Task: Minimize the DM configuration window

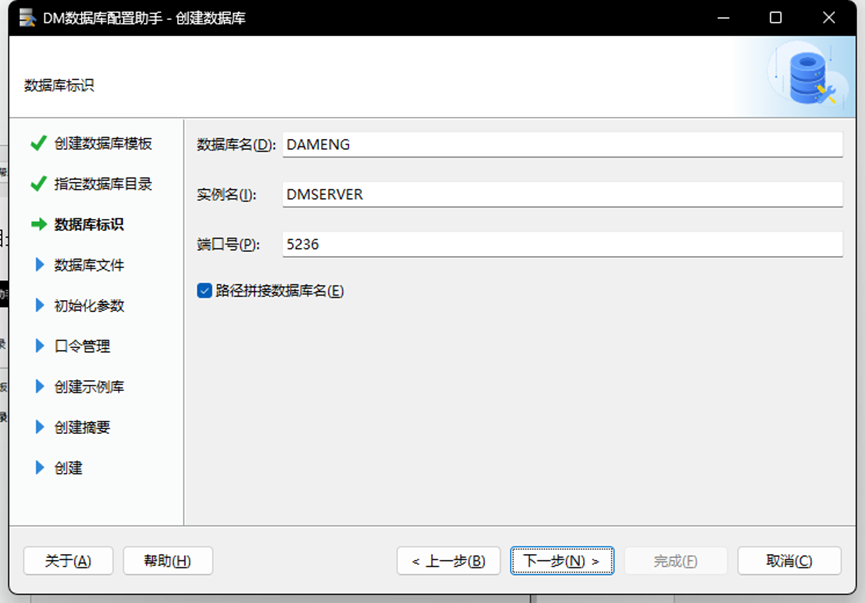Action: click(723, 18)
